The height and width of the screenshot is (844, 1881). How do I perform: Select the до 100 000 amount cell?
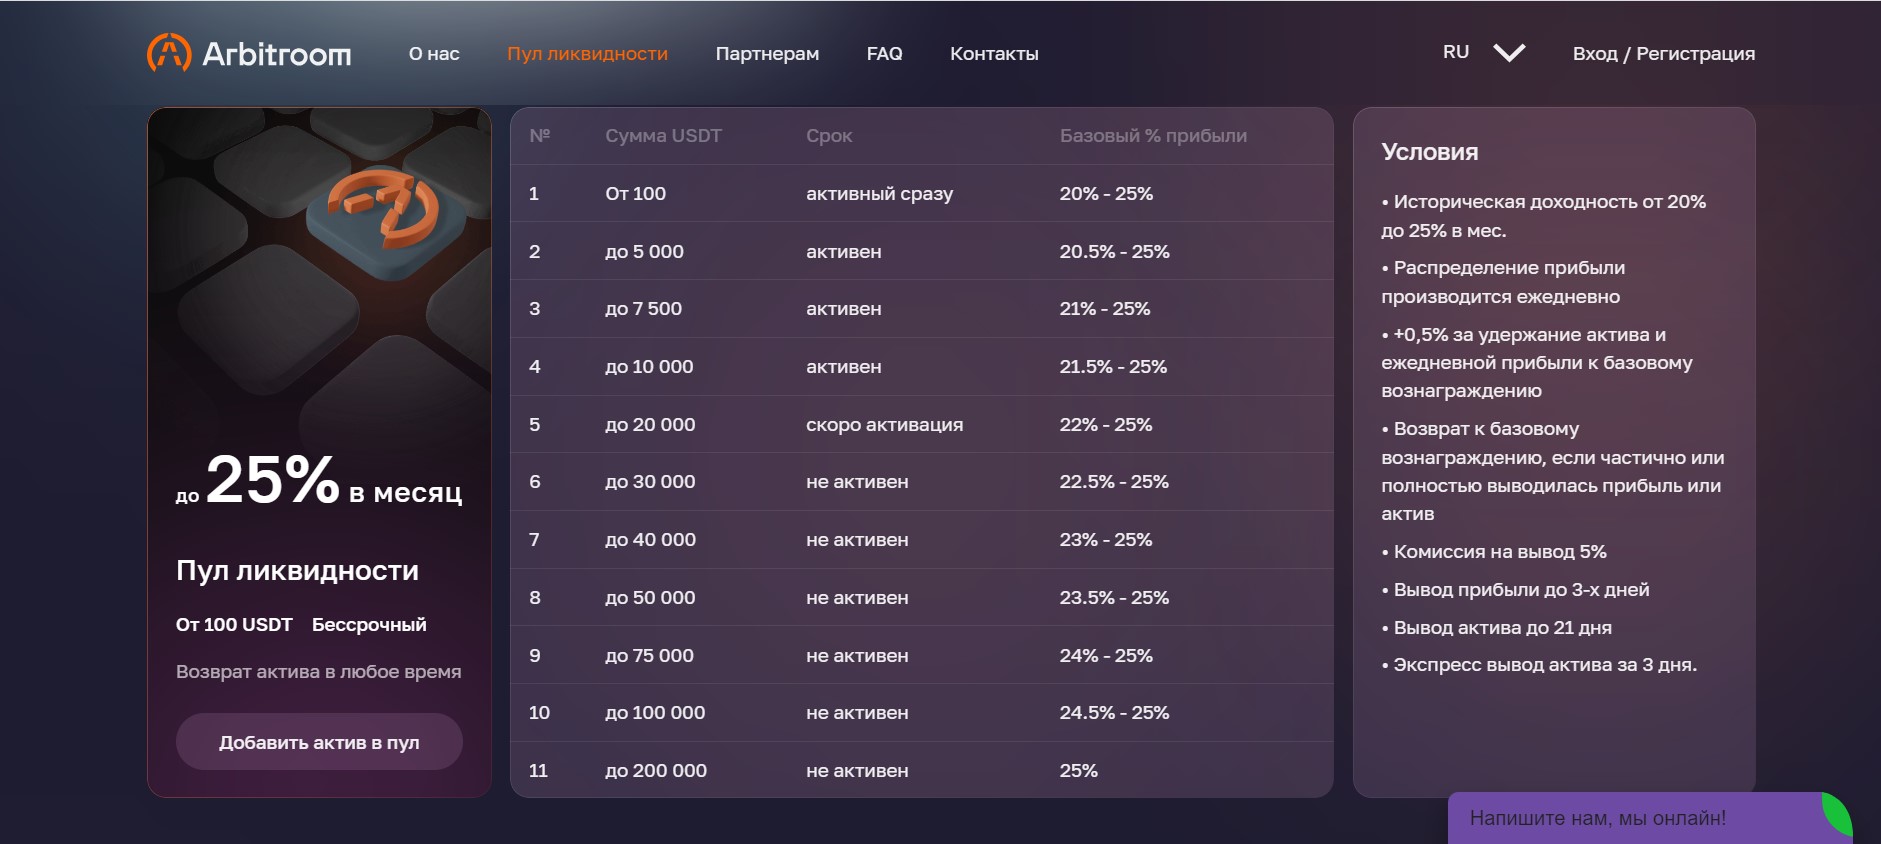655,713
